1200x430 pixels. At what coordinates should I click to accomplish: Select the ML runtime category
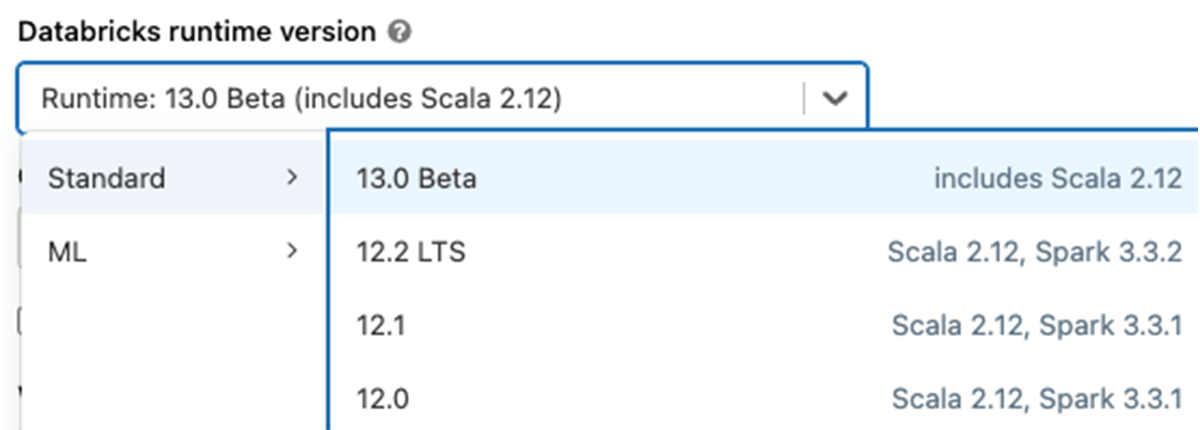click(x=68, y=252)
